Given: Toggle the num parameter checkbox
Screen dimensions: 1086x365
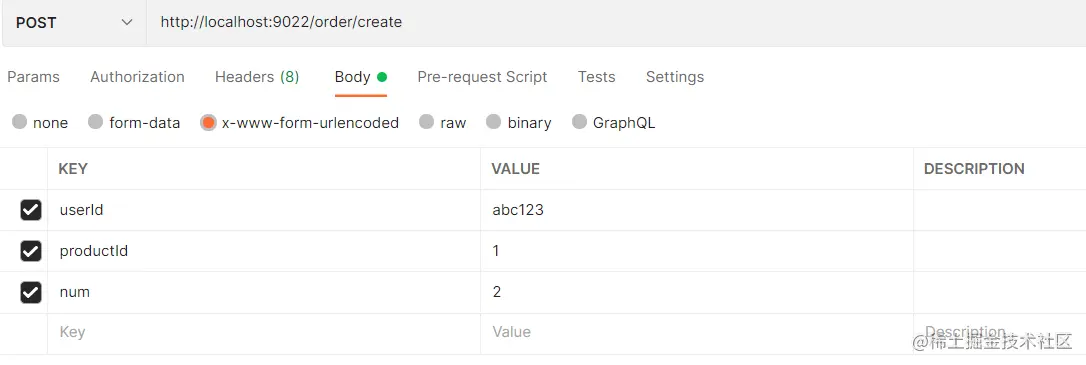Looking at the screenshot, I should [30, 292].
